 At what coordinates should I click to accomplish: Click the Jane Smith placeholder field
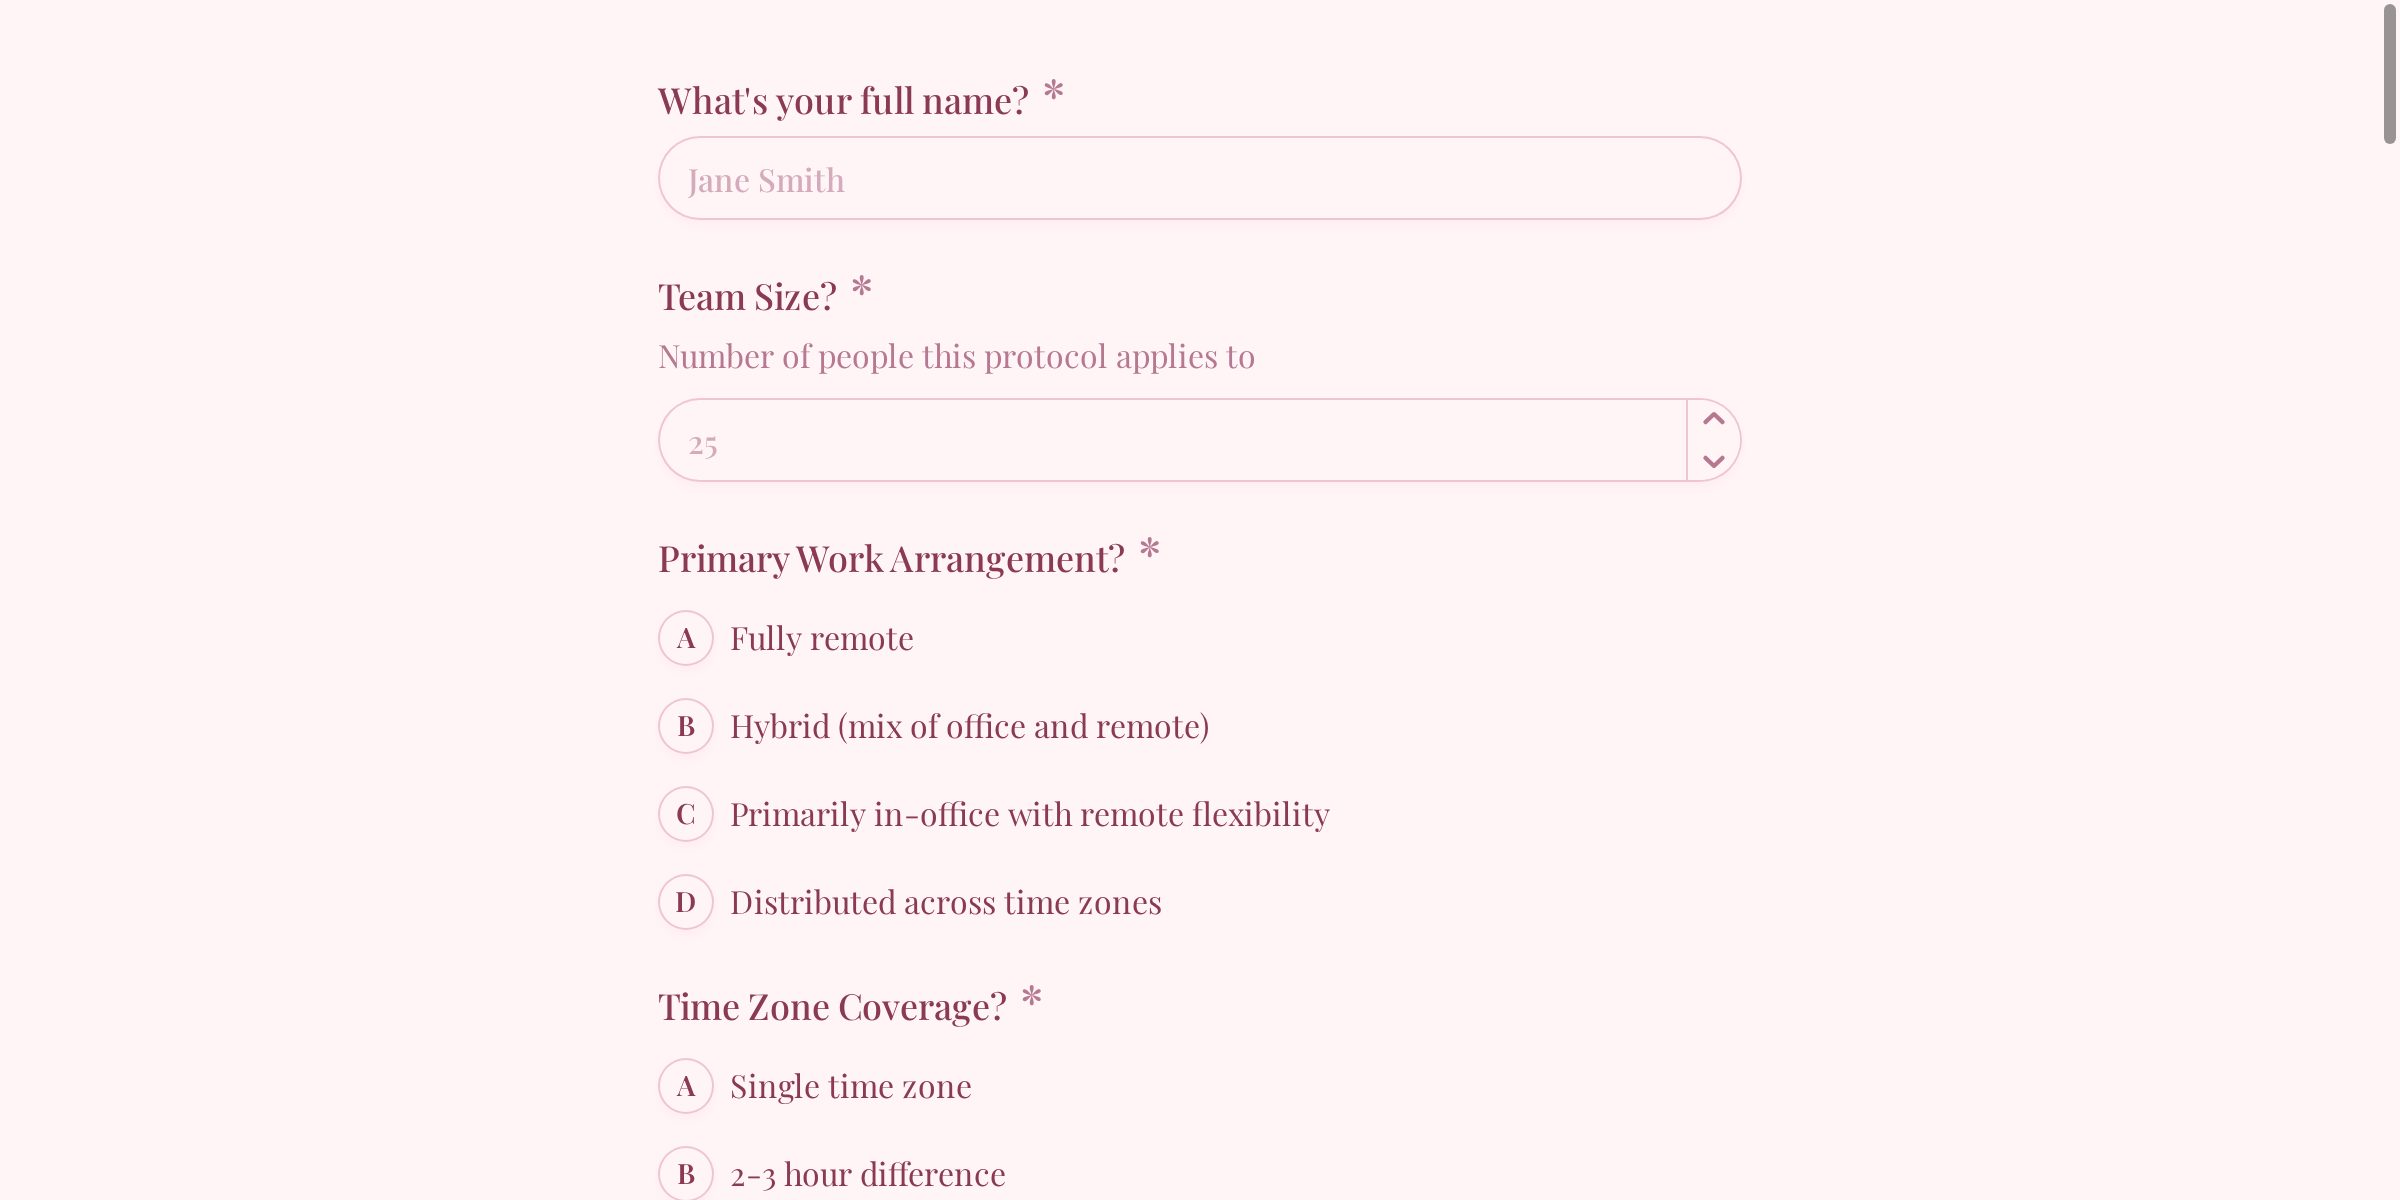1198,178
